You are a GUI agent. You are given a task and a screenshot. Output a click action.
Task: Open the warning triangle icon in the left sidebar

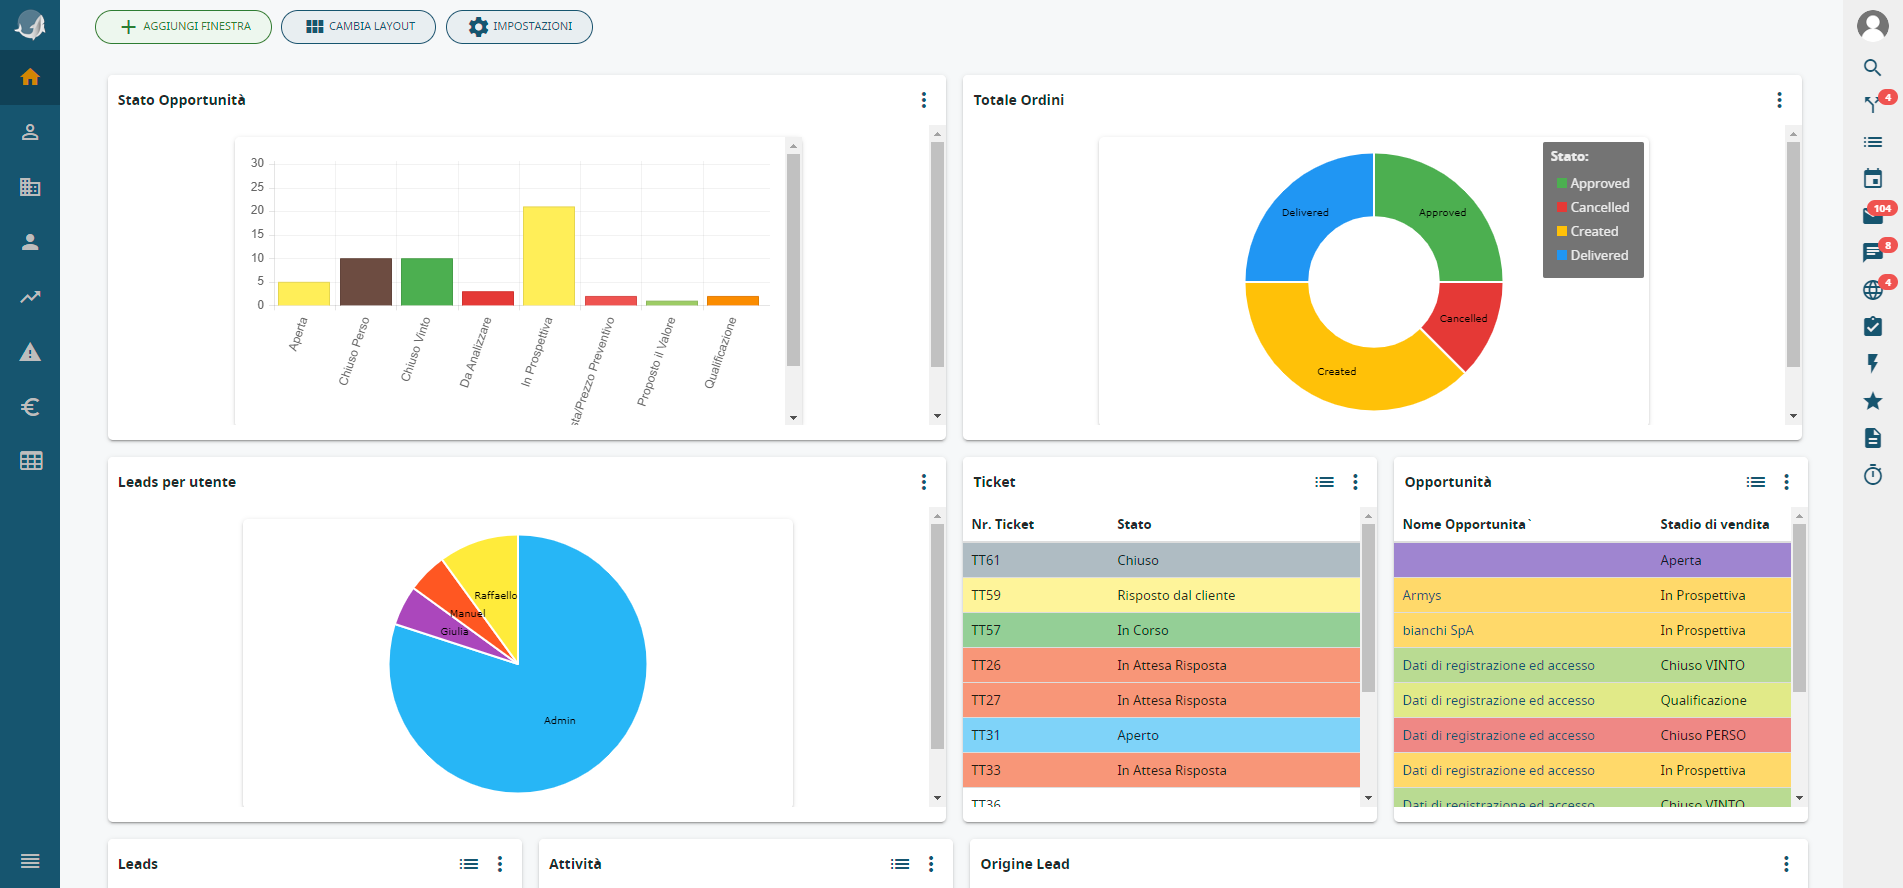[30, 352]
